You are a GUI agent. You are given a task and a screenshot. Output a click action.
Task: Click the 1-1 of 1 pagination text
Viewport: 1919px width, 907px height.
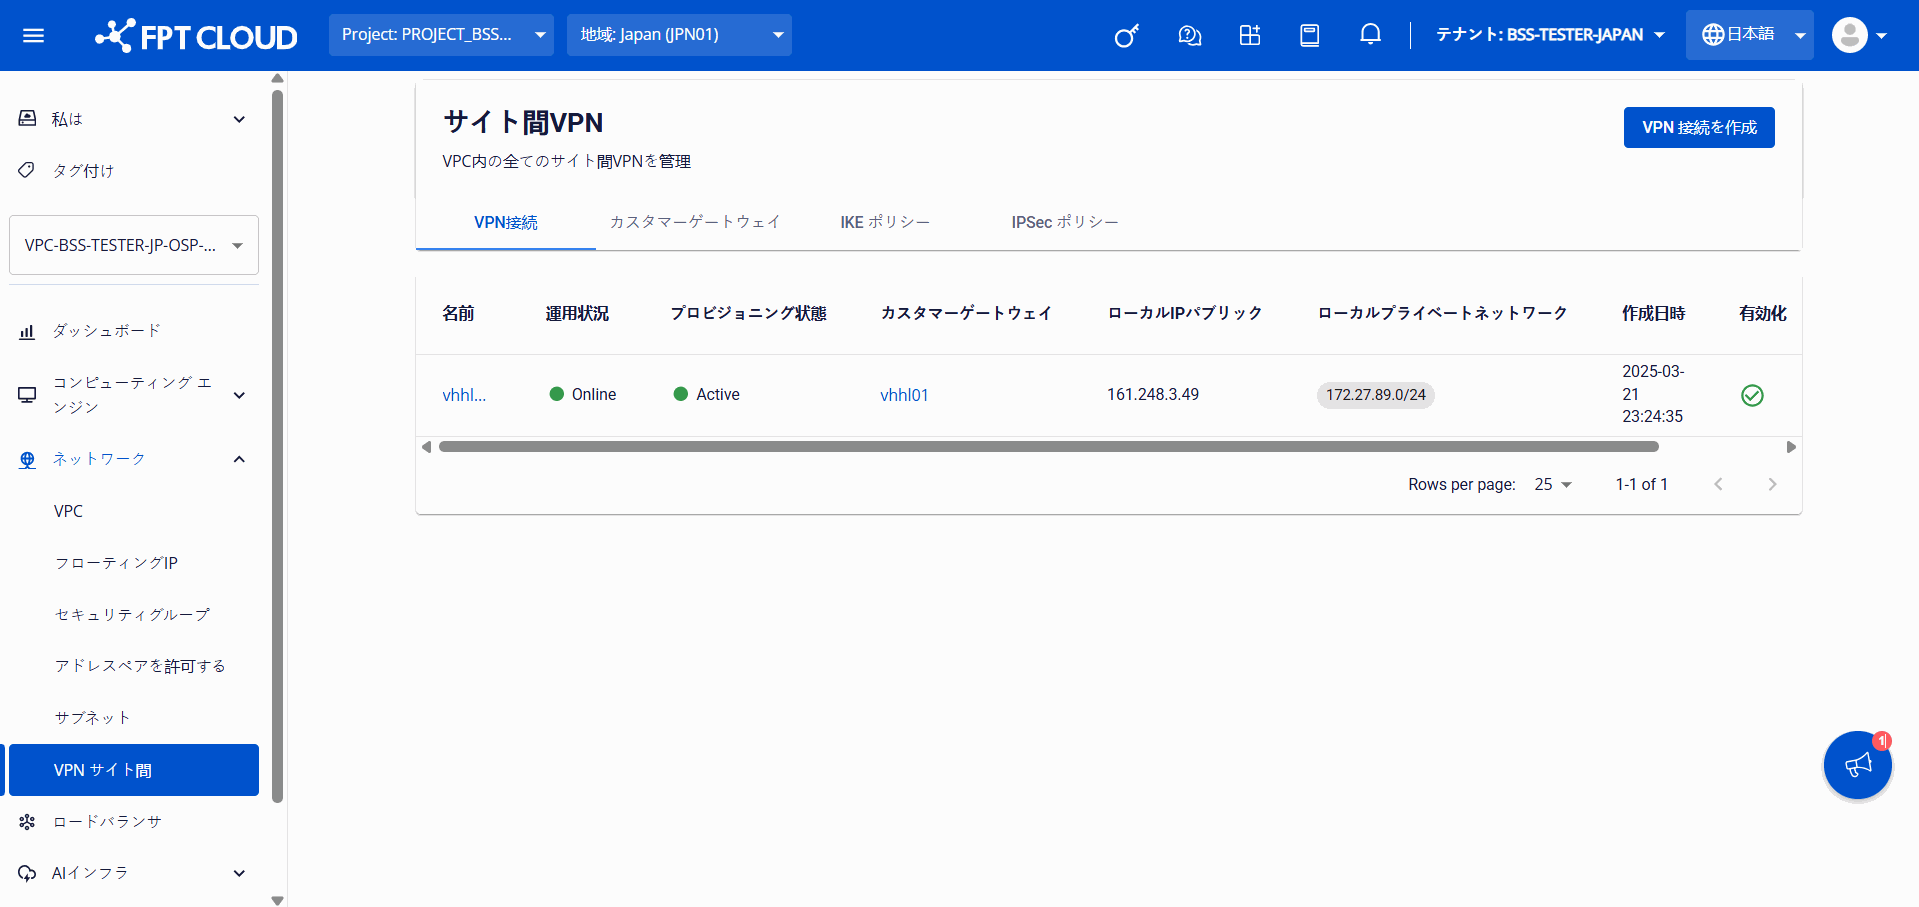[x=1641, y=484]
